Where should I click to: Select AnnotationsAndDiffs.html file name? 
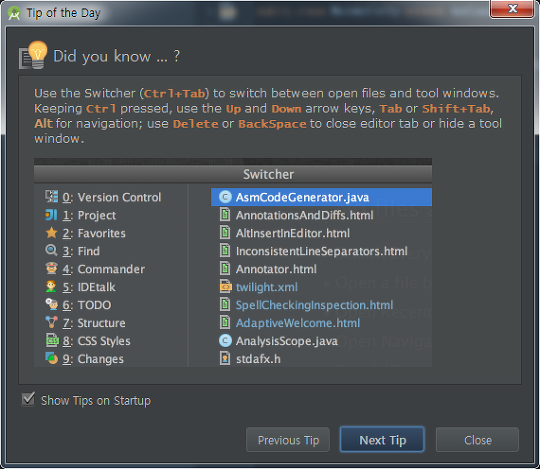(304, 215)
